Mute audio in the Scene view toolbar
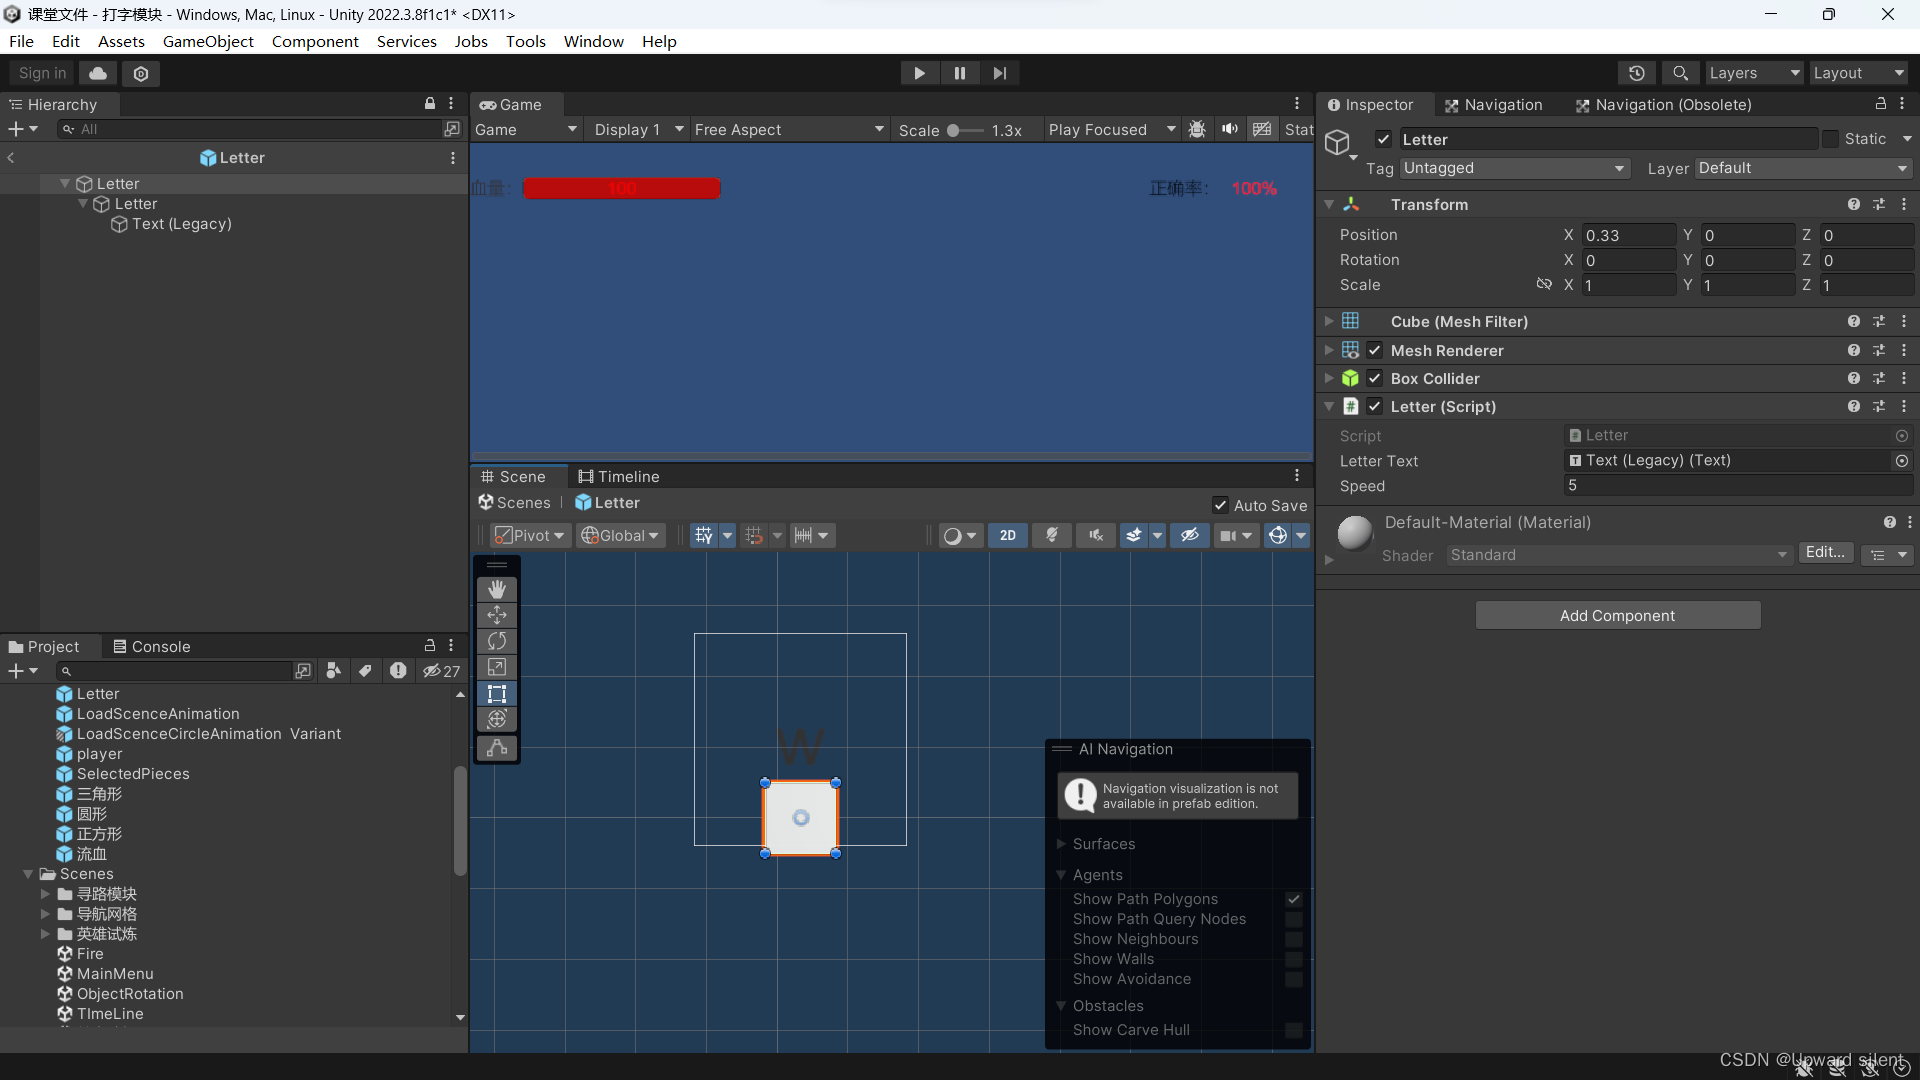Image resolution: width=1920 pixels, height=1080 pixels. (x=1095, y=535)
